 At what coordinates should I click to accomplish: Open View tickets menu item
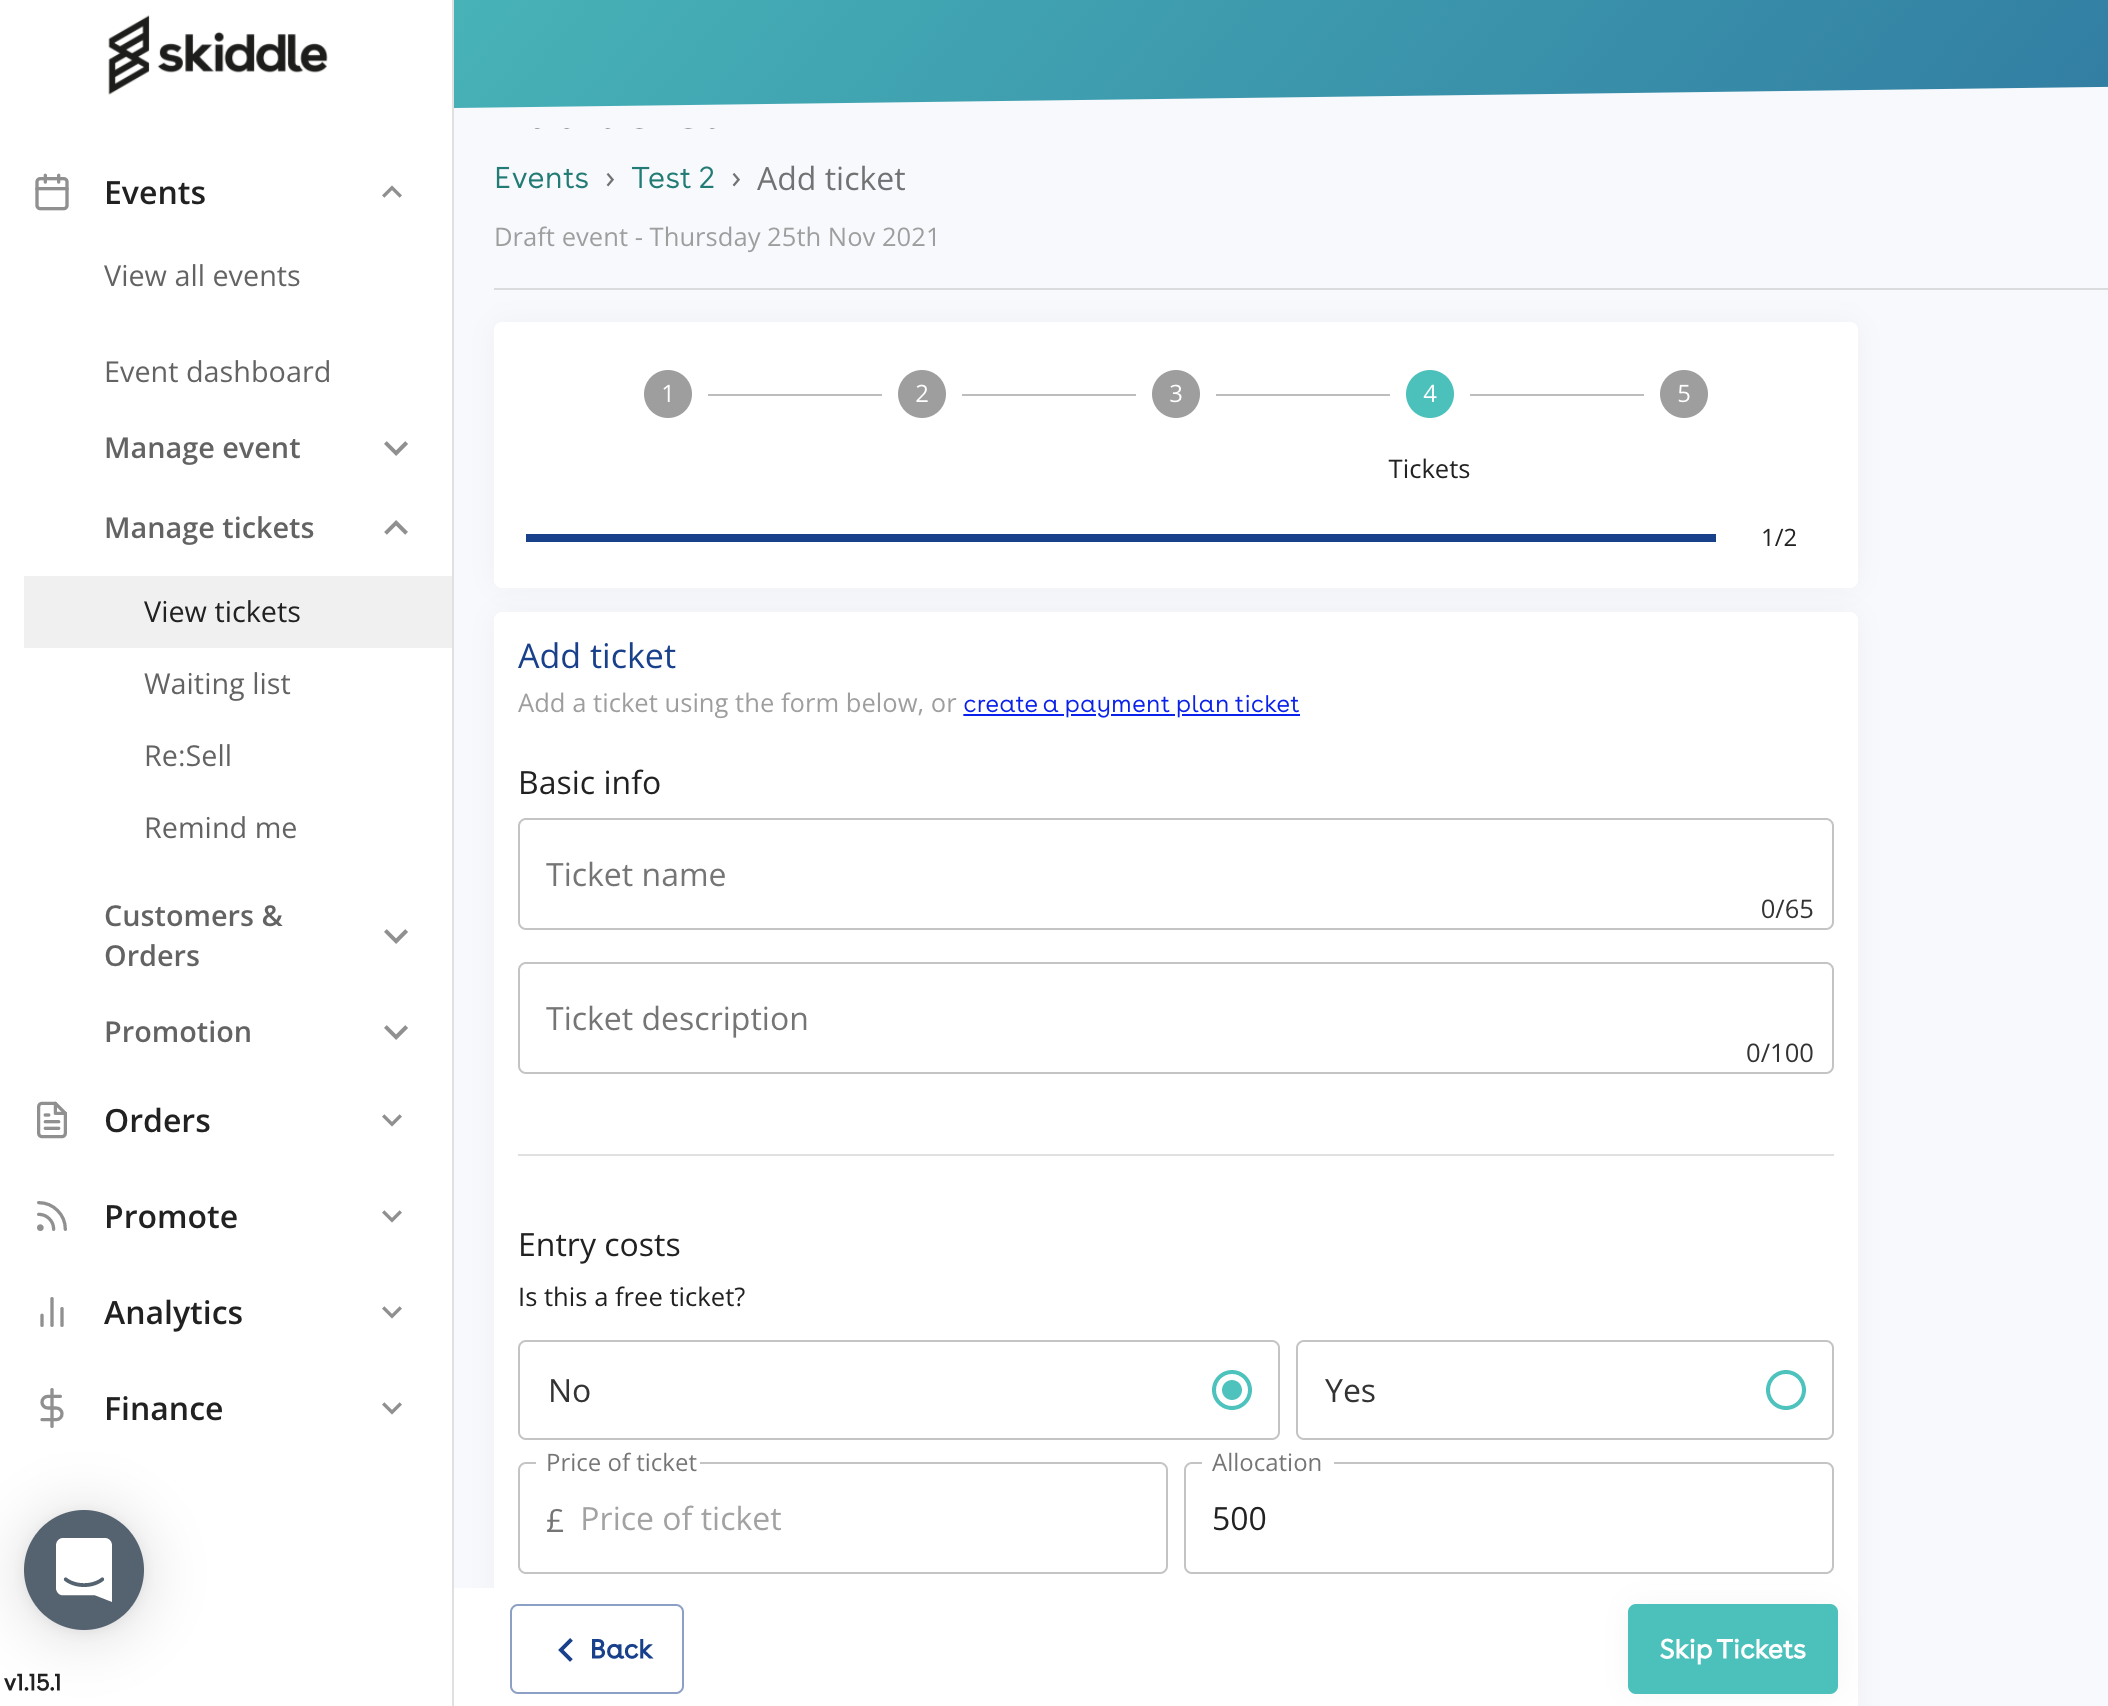[x=222, y=612]
